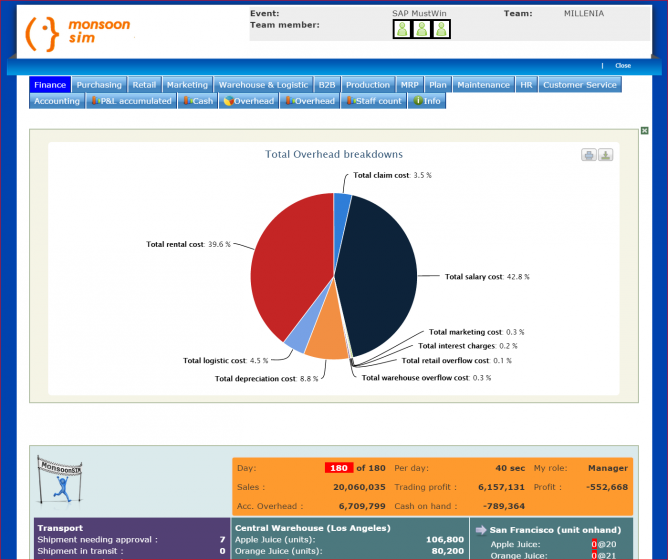Click the Total salary cost 42.8 % label
Screen dimensions: 668x560
point(487,277)
